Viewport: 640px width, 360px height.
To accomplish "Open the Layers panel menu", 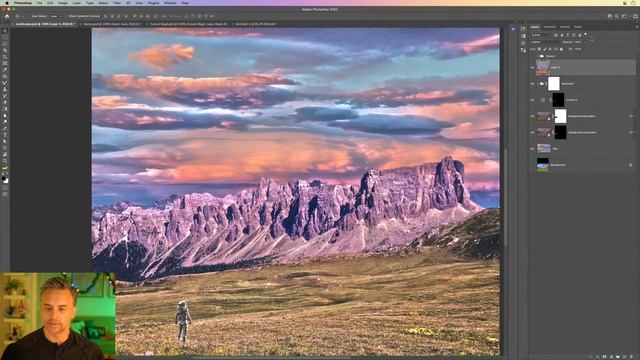I will tap(636, 27).
